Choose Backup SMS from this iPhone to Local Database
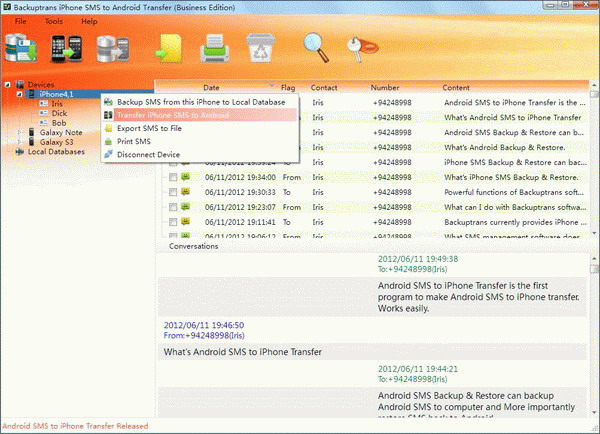Screen dimensions: 600x434 pyautogui.click(x=200, y=102)
